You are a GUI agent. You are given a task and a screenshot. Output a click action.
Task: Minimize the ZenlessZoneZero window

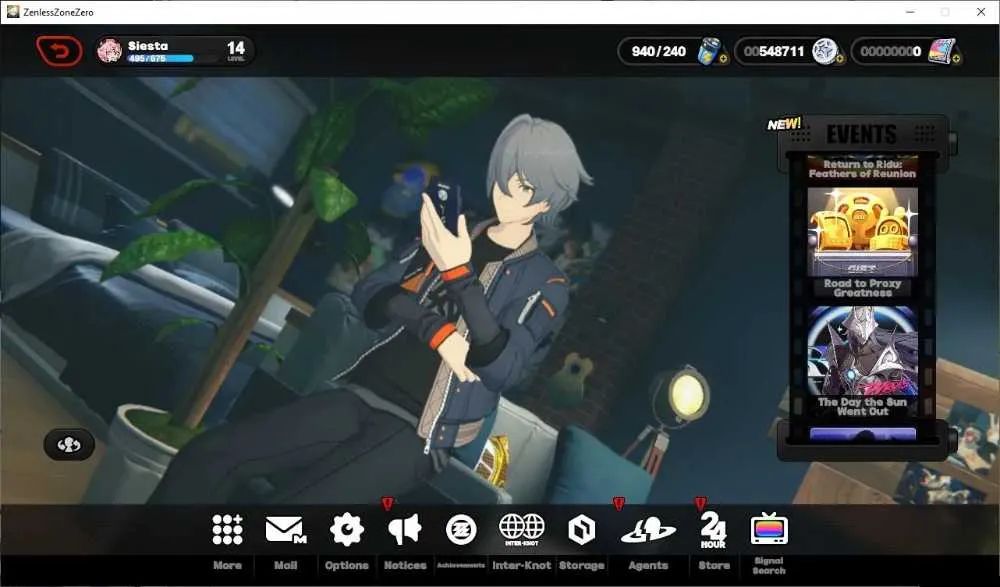pyautogui.click(x=910, y=12)
